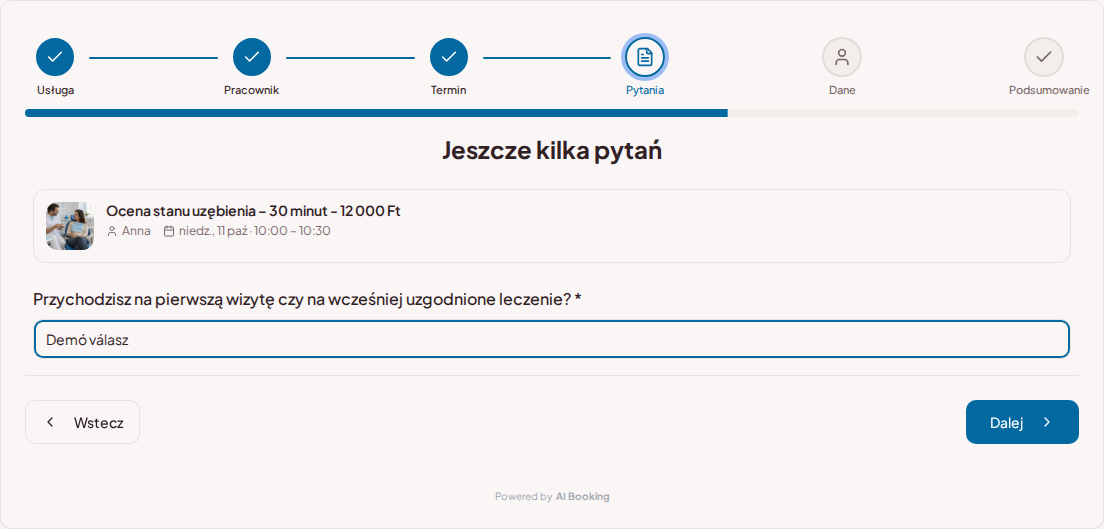Select the Podsumowanie step label
The width and height of the screenshot is (1104, 529).
tap(1049, 90)
